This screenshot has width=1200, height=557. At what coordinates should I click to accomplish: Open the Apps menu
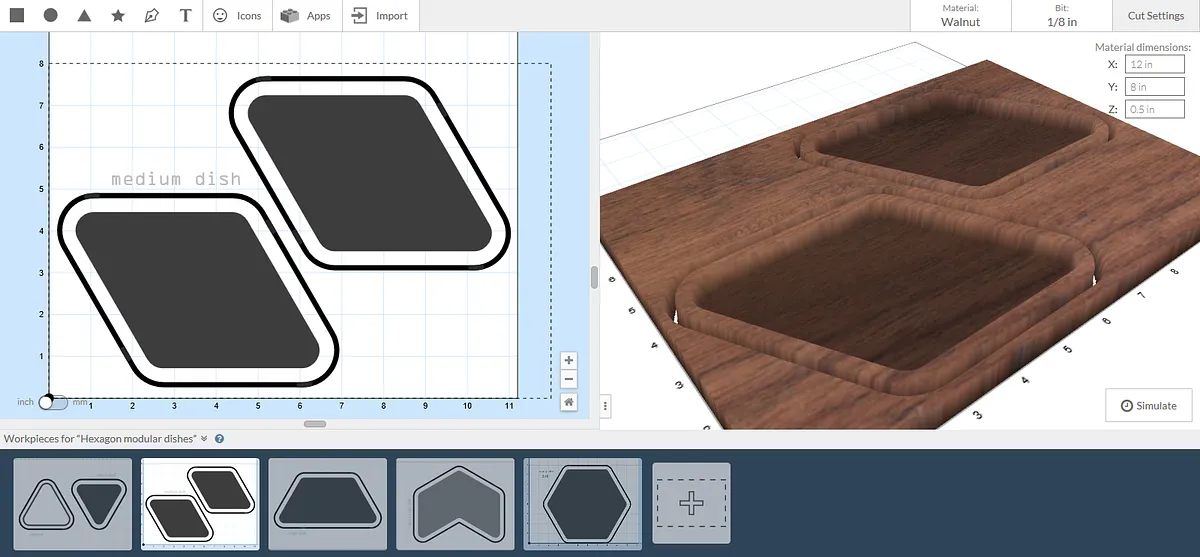[306, 16]
